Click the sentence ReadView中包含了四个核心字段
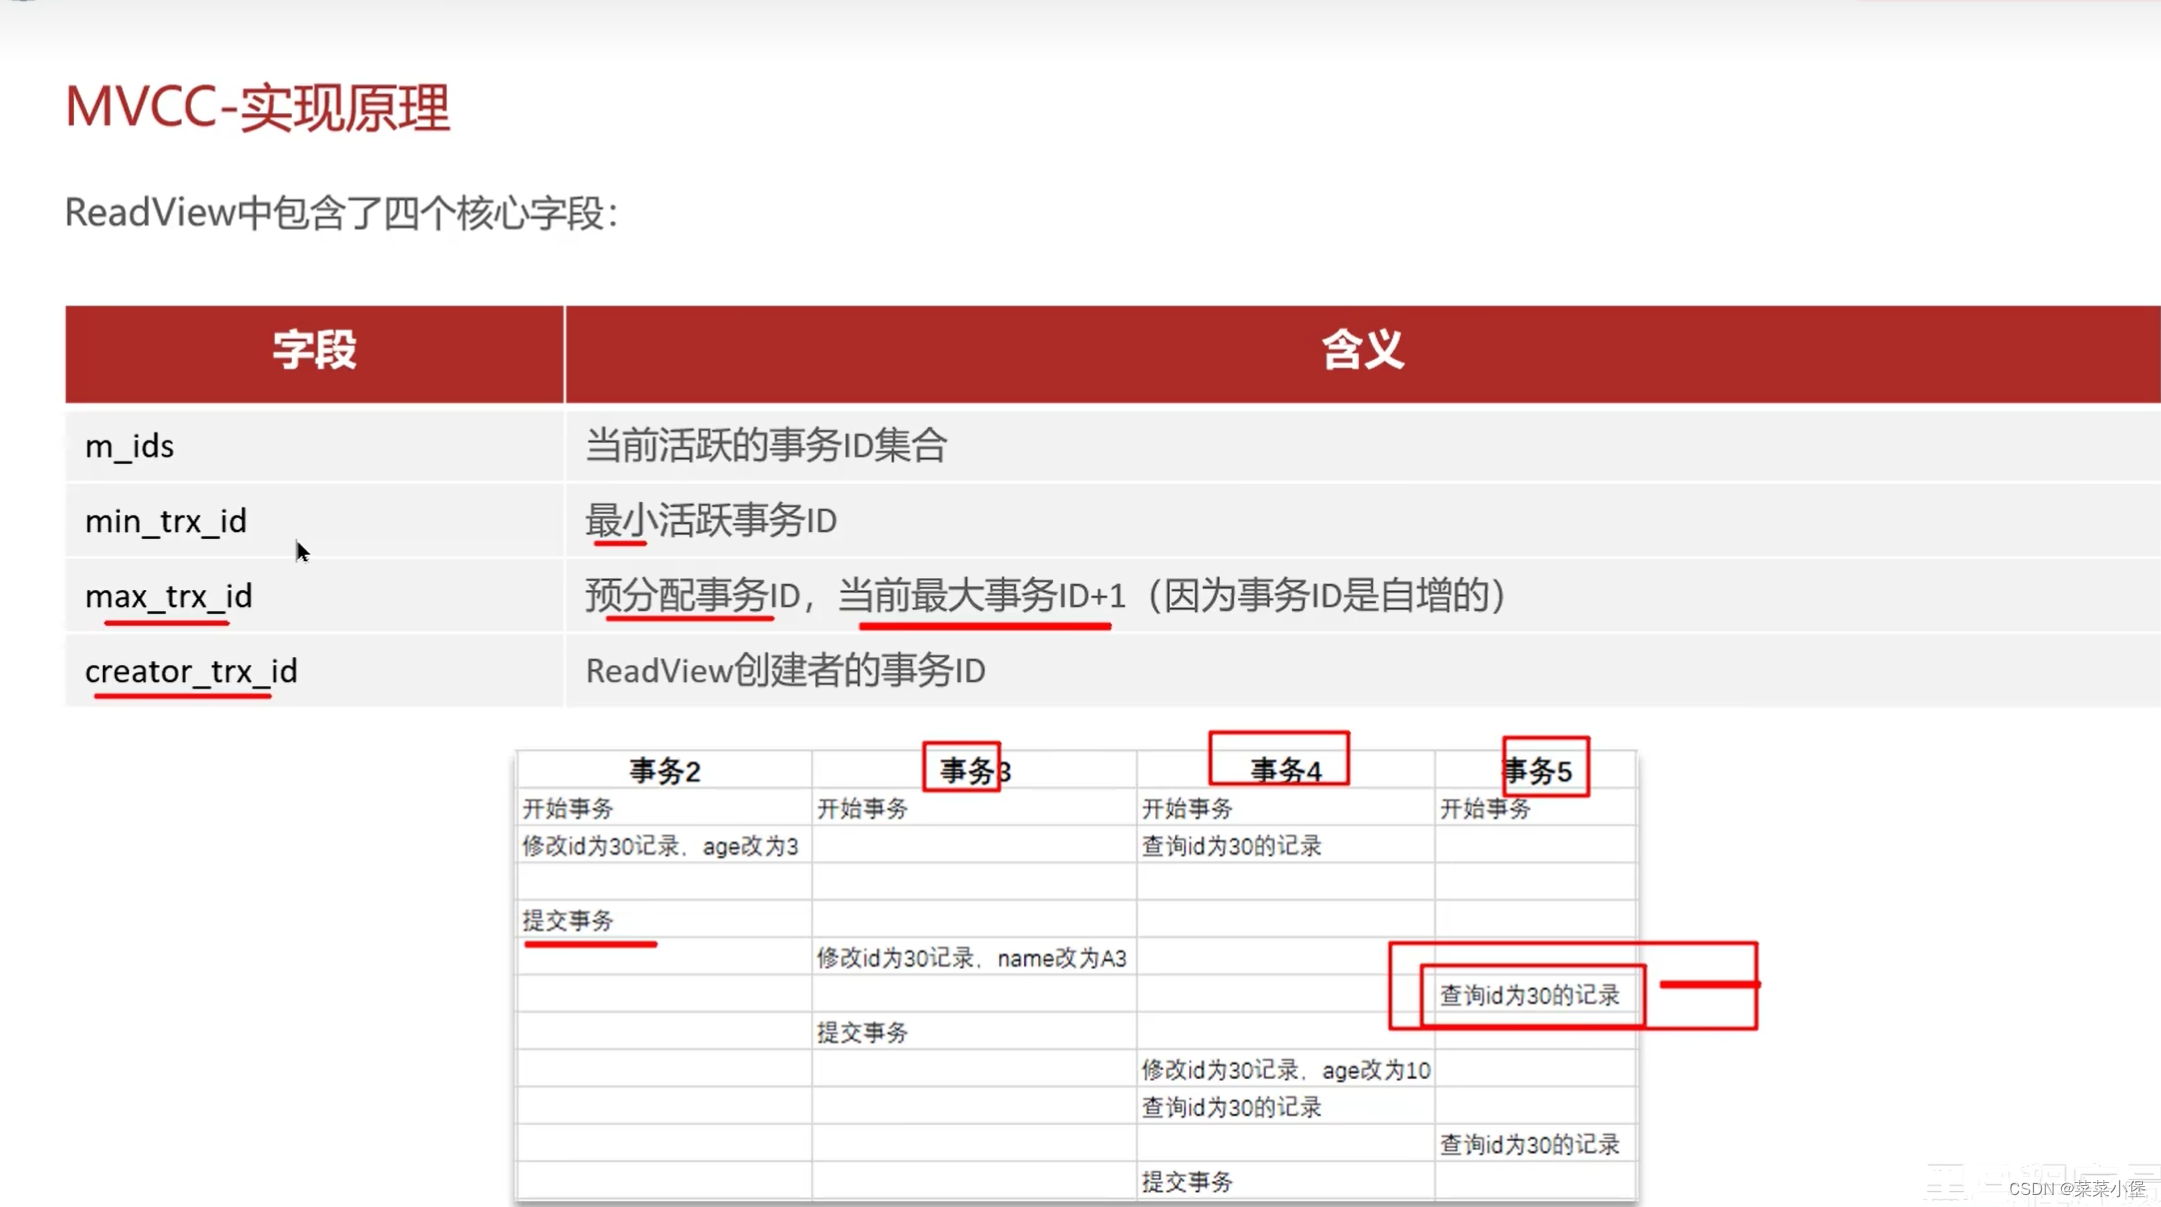2161x1207 pixels. (341, 213)
